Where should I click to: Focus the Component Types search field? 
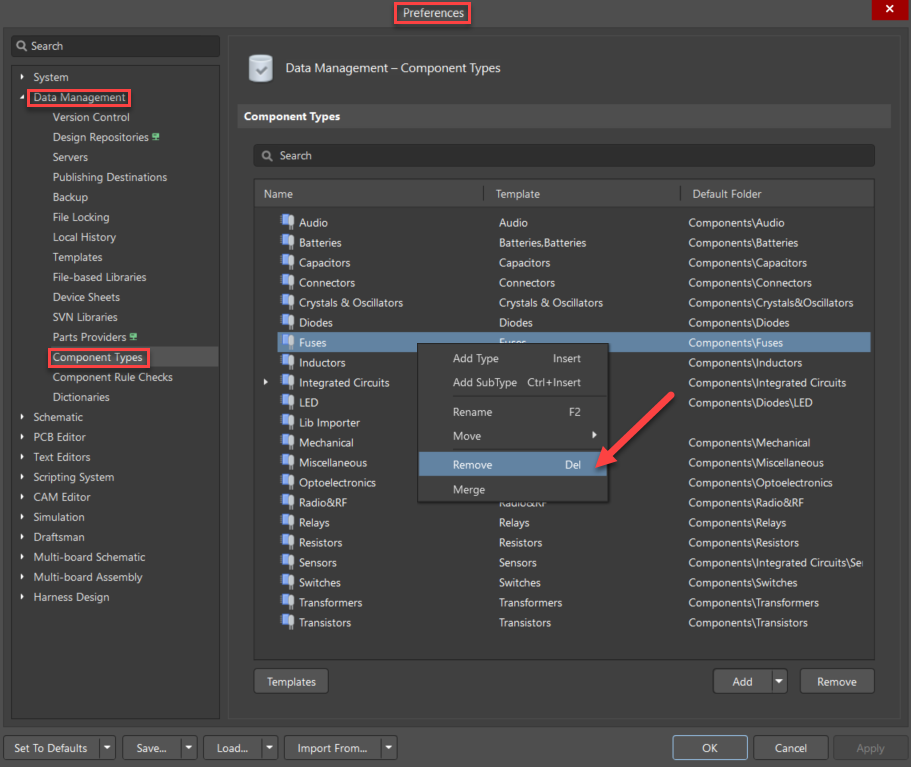[564, 156]
